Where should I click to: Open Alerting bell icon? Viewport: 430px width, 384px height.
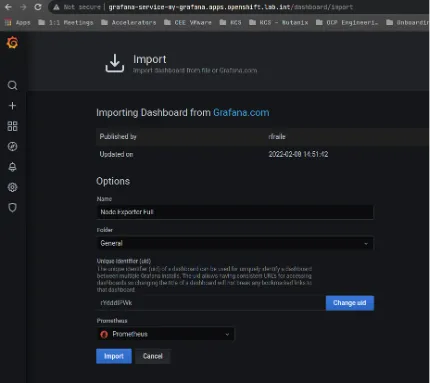(12, 167)
